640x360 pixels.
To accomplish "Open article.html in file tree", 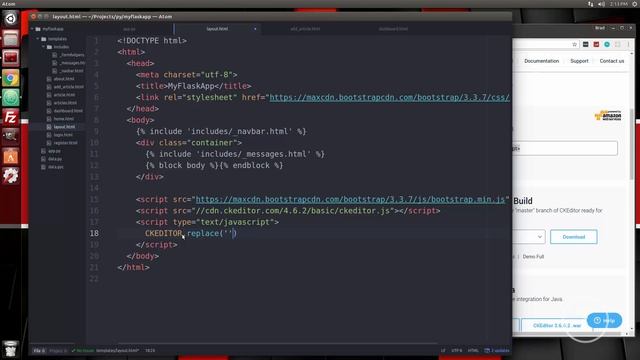I will (64, 95).
